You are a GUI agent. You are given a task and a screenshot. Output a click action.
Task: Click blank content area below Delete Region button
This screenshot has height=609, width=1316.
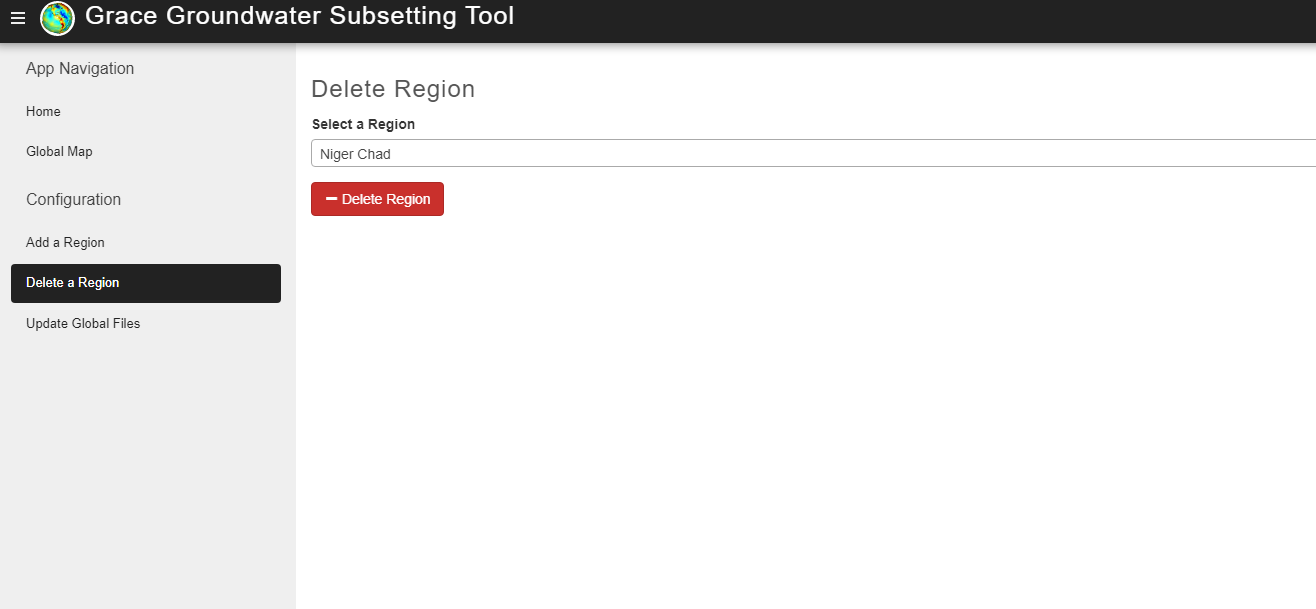point(800,410)
